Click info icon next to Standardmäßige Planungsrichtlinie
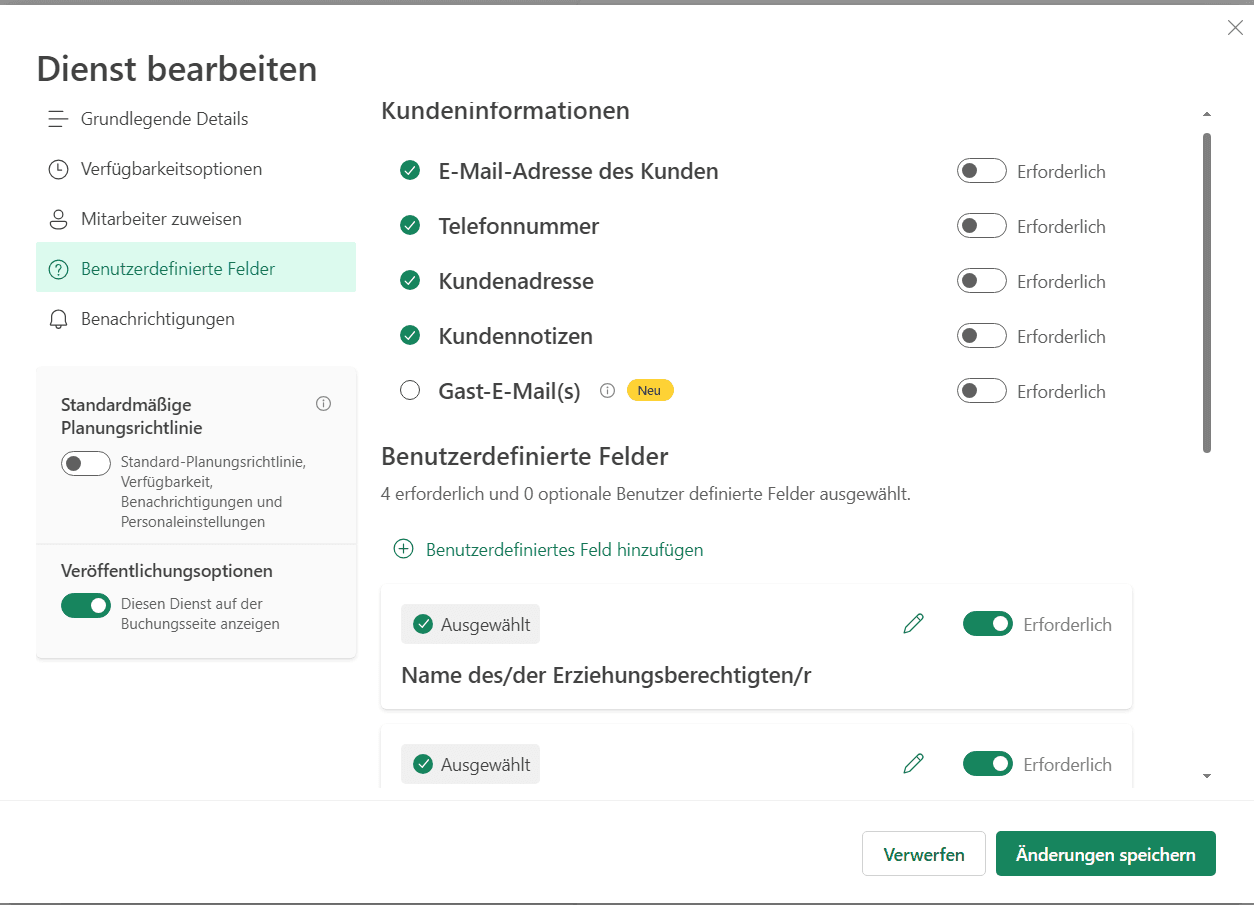Viewport: 1254px width, 905px height. coord(323,404)
